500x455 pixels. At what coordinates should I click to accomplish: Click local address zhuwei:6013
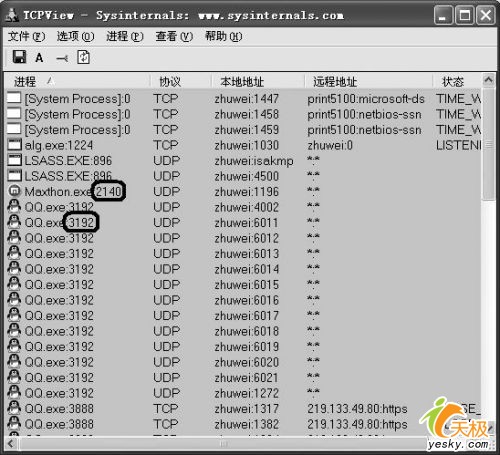(x=247, y=254)
